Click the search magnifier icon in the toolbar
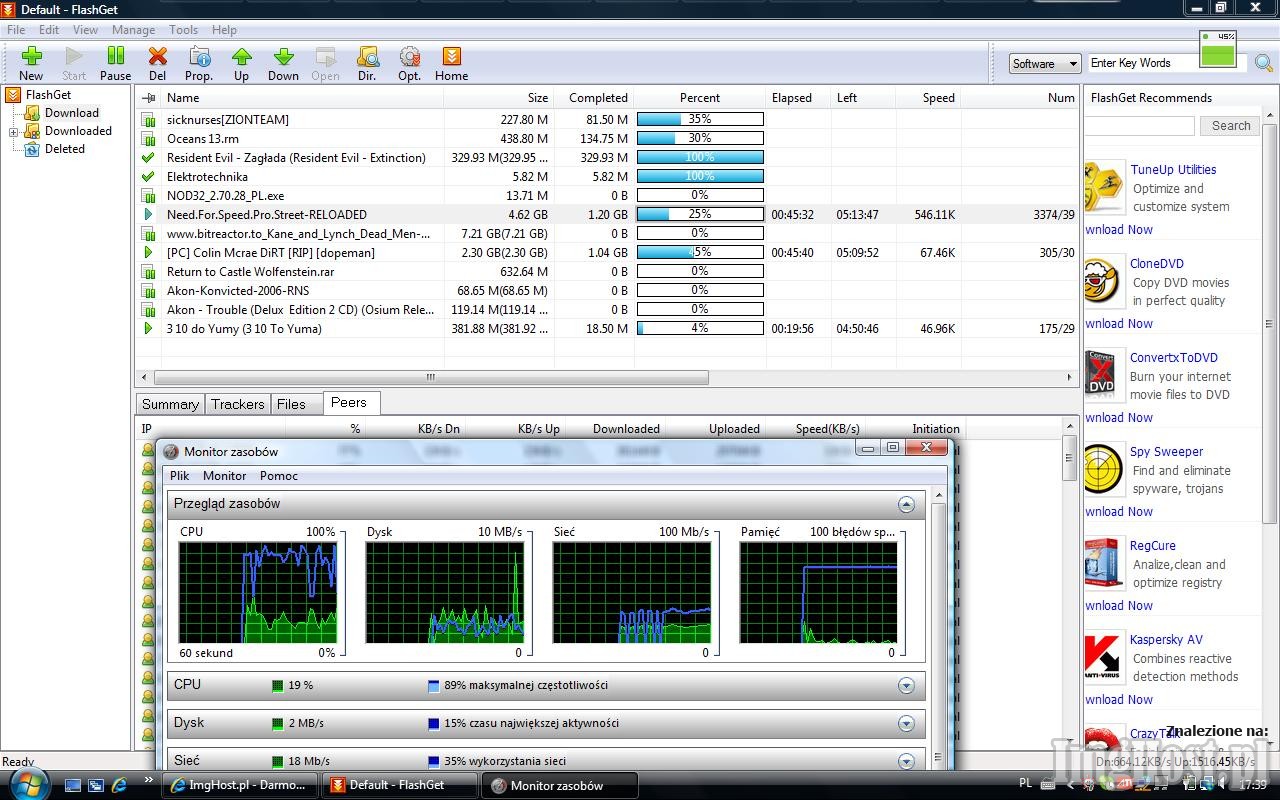The height and width of the screenshot is (800, 1280). click(x=1264, y=64)
